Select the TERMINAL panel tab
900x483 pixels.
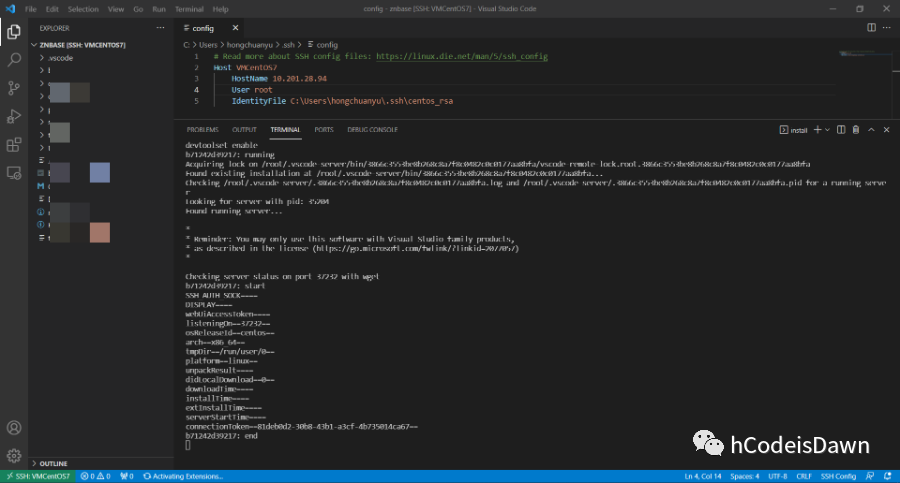[x=285, y=130]
